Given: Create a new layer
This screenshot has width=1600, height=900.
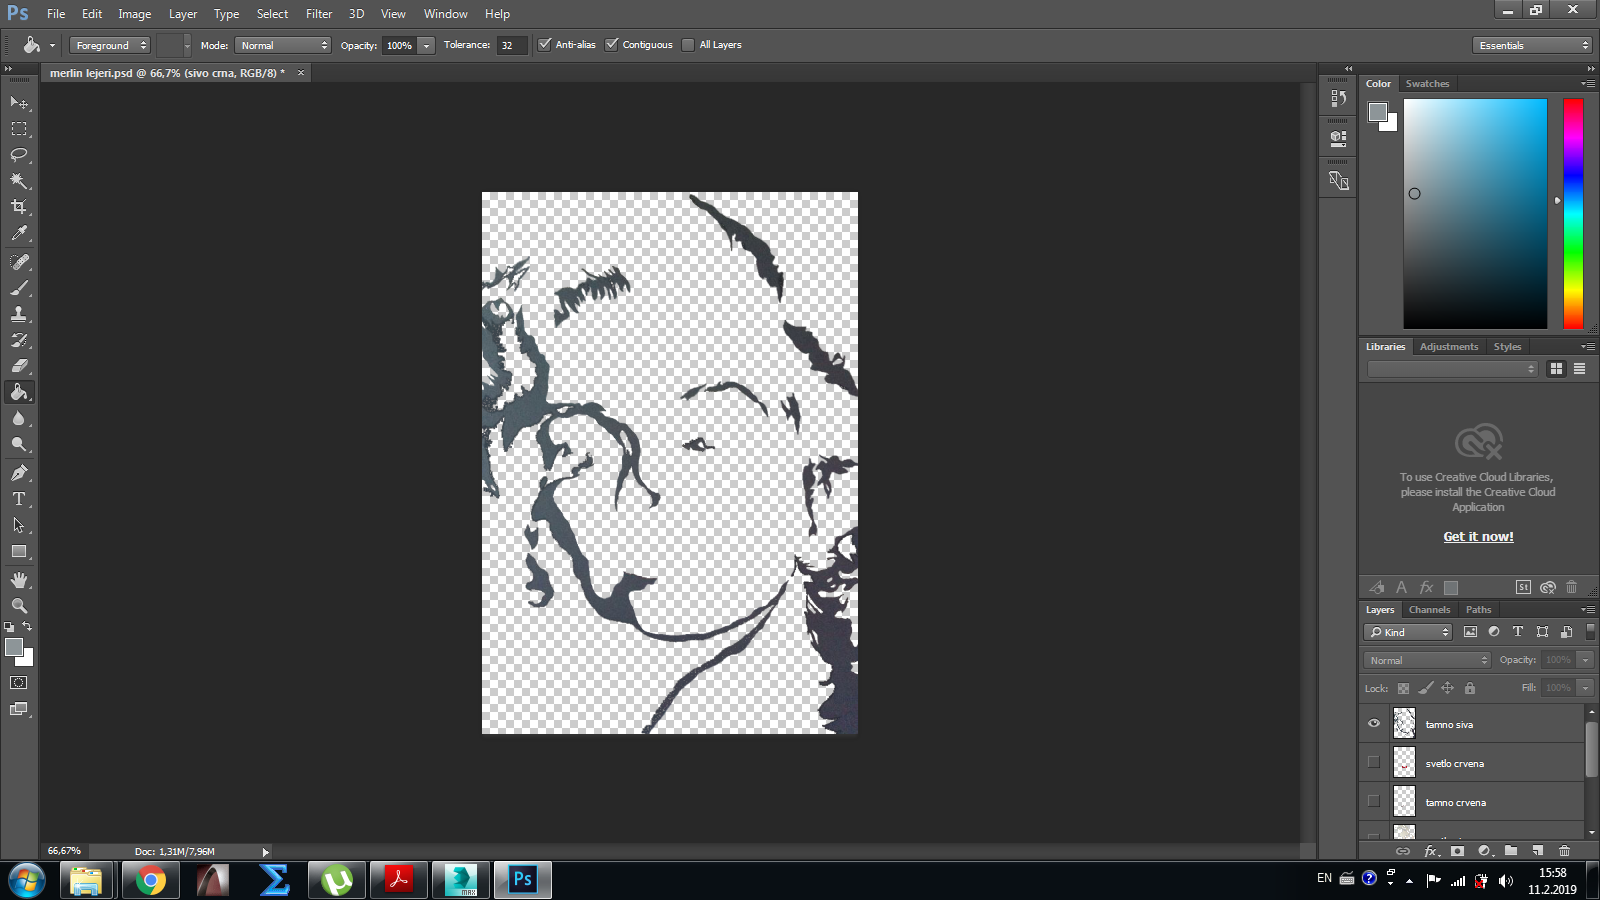Looking at the screenshot, I should (x=1538, y=851).
